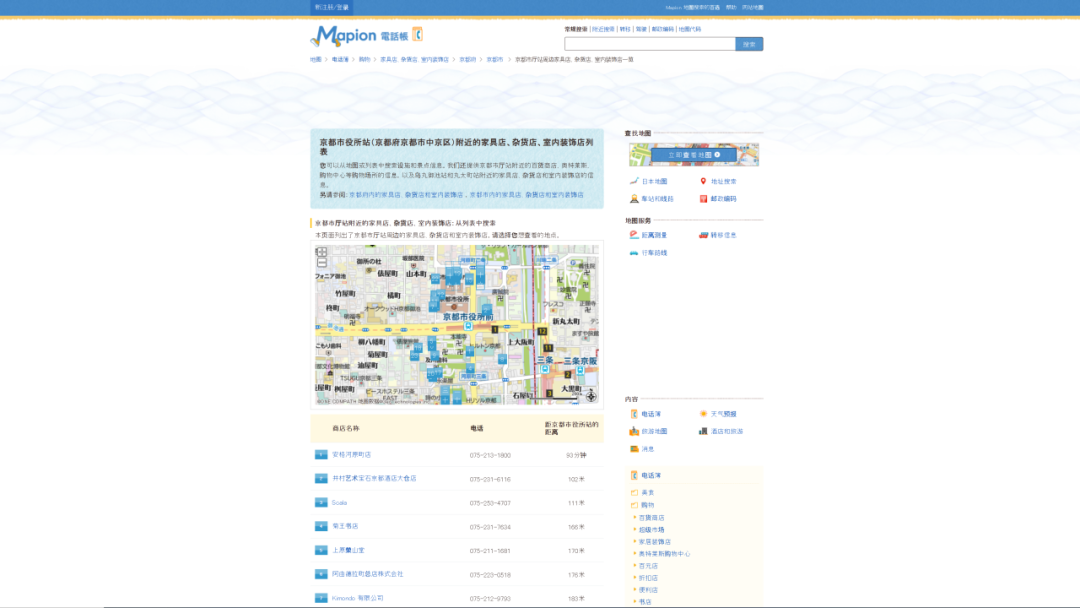The image size is (1080, 608).
Task: Open the 安格河原町店 shop link
Action: pyautogui.click(x=351, y=454)
